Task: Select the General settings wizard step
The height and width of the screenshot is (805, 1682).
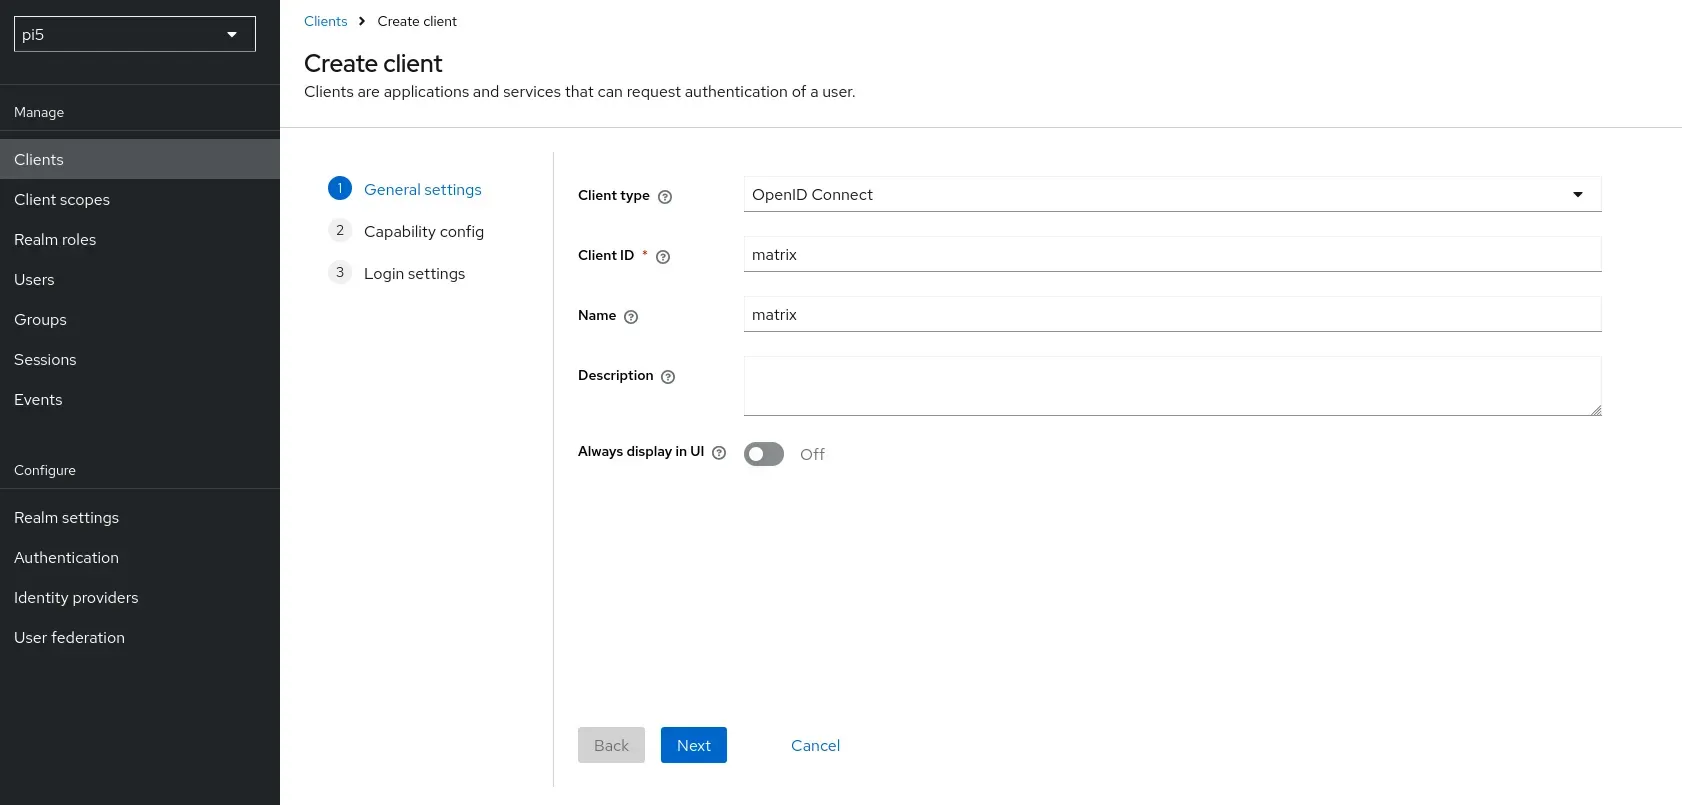Action: (405, 189)
